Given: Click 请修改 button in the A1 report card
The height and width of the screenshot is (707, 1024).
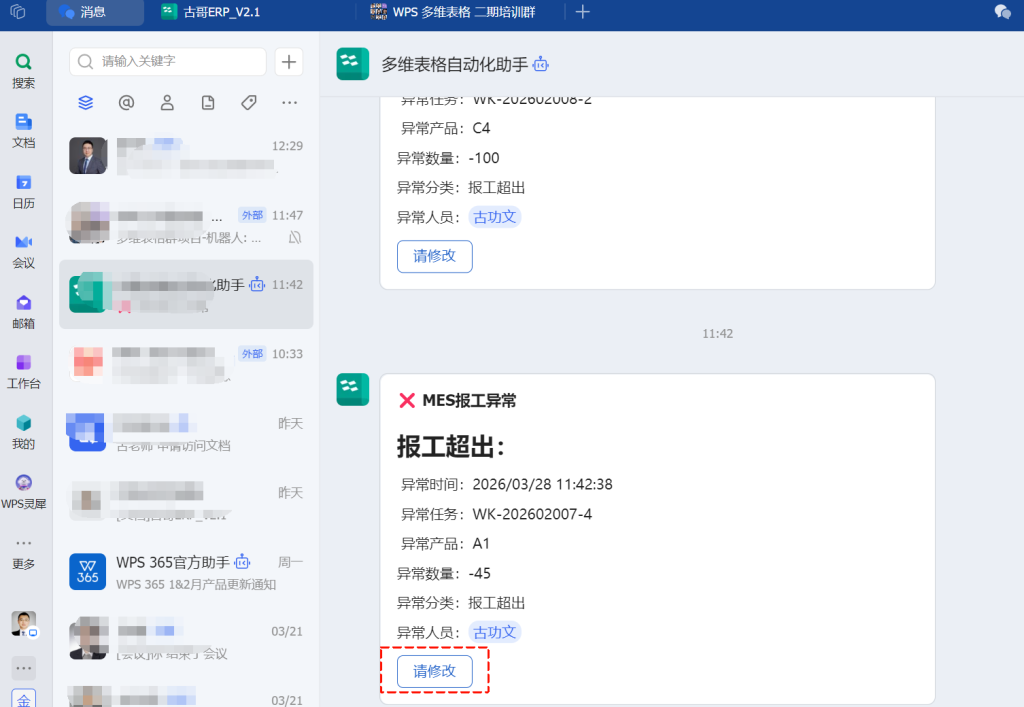Looking at the screenshot, I should (x=434, y=671).
